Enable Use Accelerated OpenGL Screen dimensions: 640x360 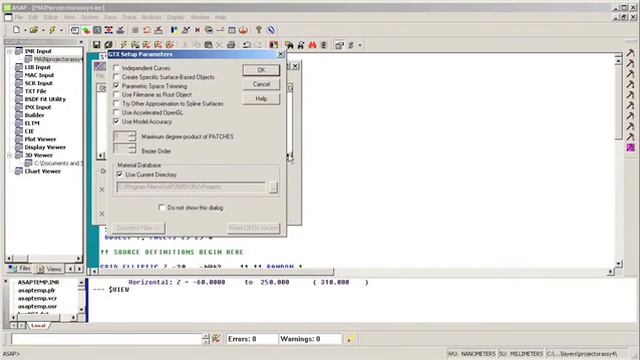click(116, 112)
